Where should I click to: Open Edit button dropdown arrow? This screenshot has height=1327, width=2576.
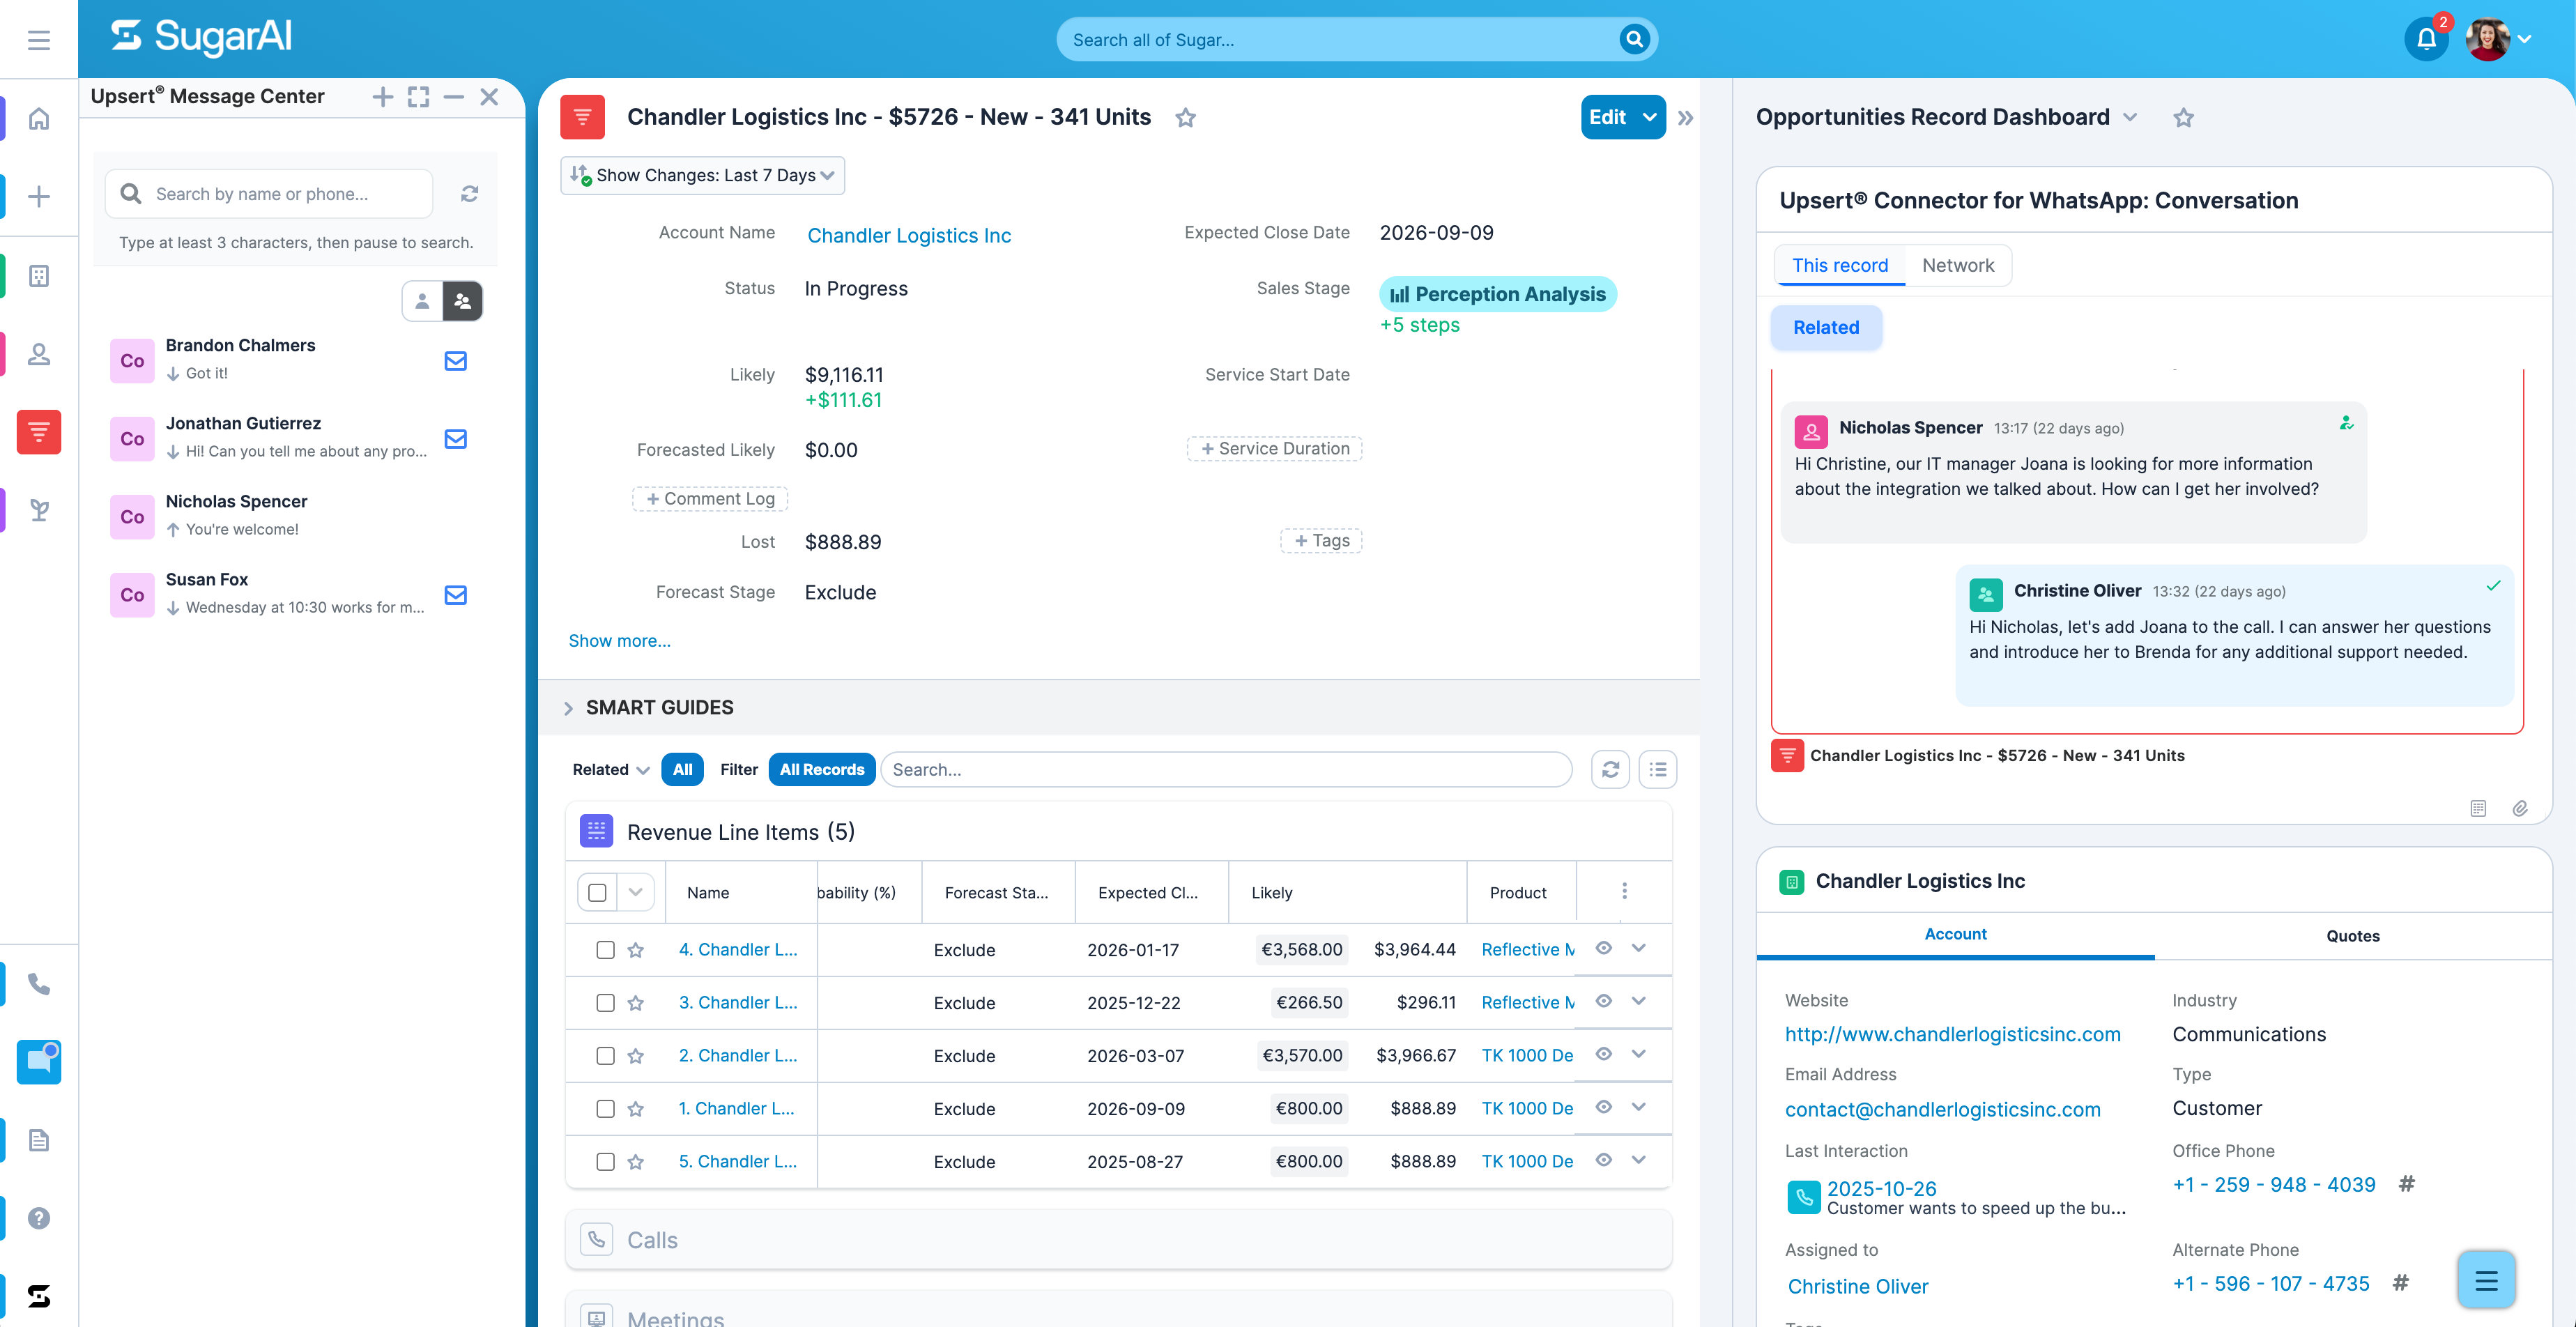1649,117
